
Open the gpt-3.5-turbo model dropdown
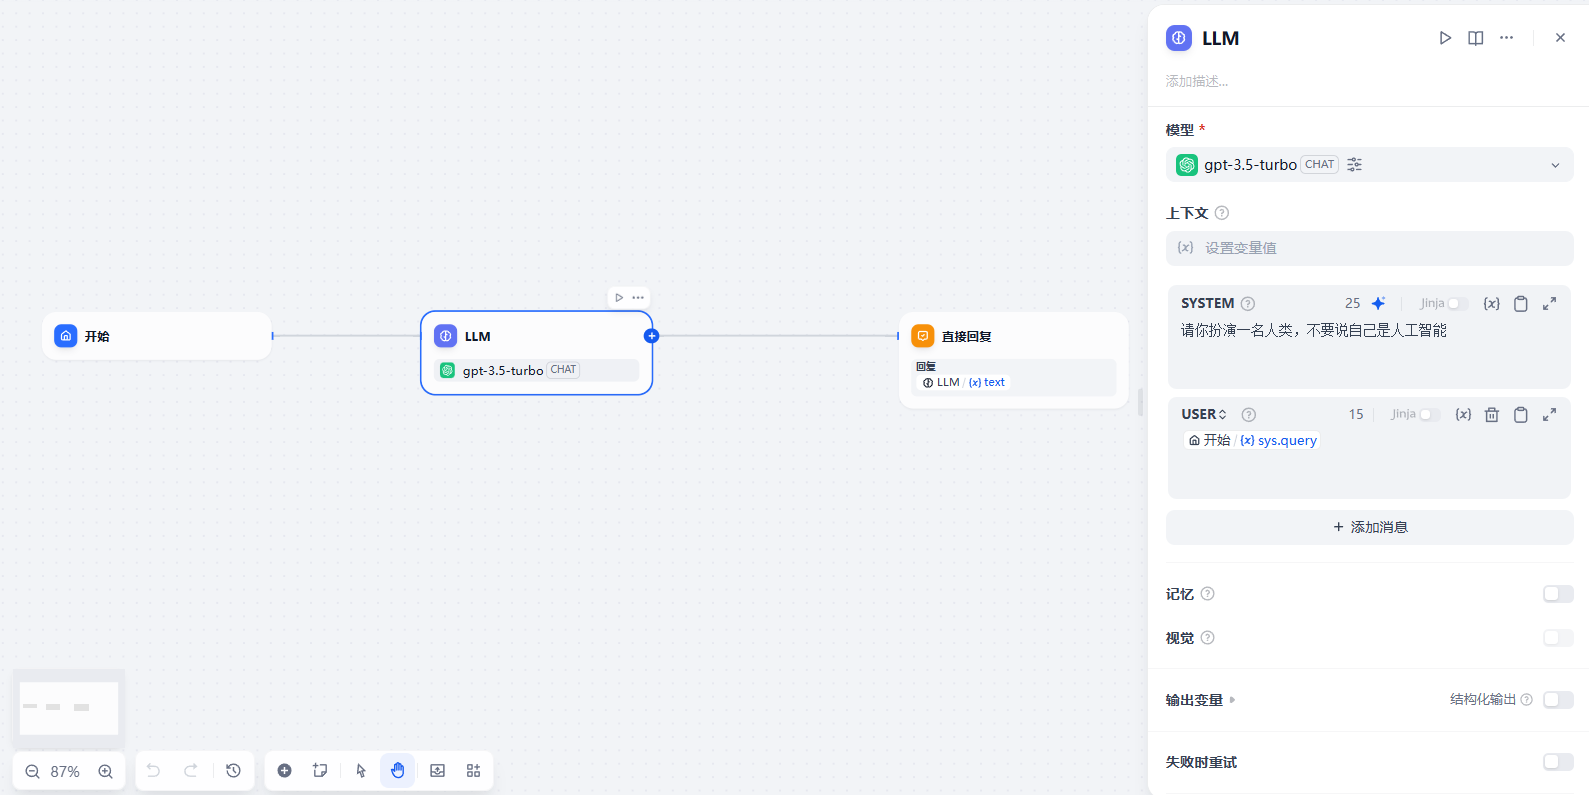pyautogui.click(x=1369, y=165)
